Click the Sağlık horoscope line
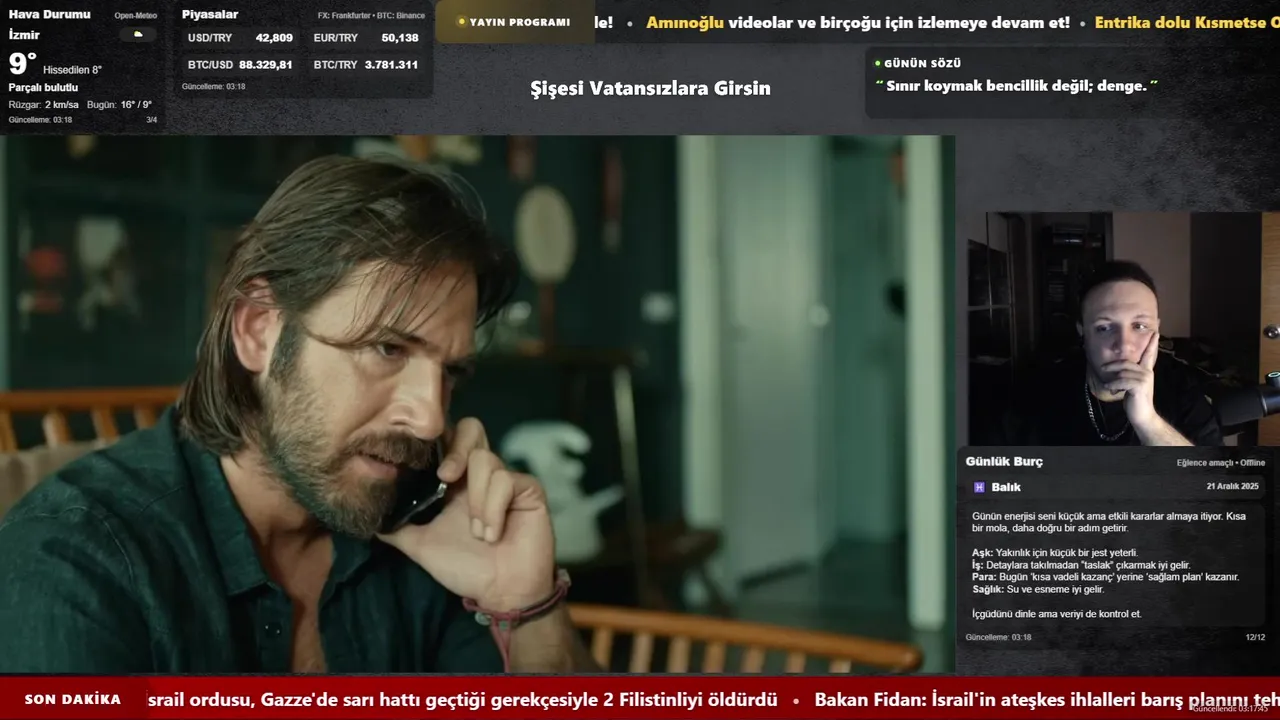The width and height of the screenshot is (1280, 720). coord(1038,589)
